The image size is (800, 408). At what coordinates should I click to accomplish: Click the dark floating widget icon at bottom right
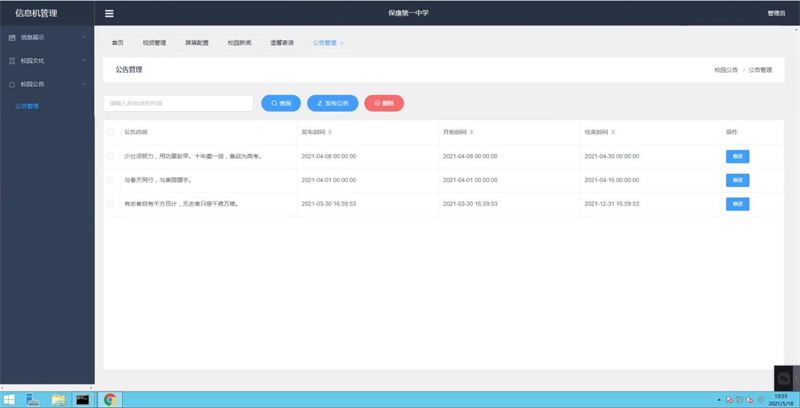[x=784, y=378]
